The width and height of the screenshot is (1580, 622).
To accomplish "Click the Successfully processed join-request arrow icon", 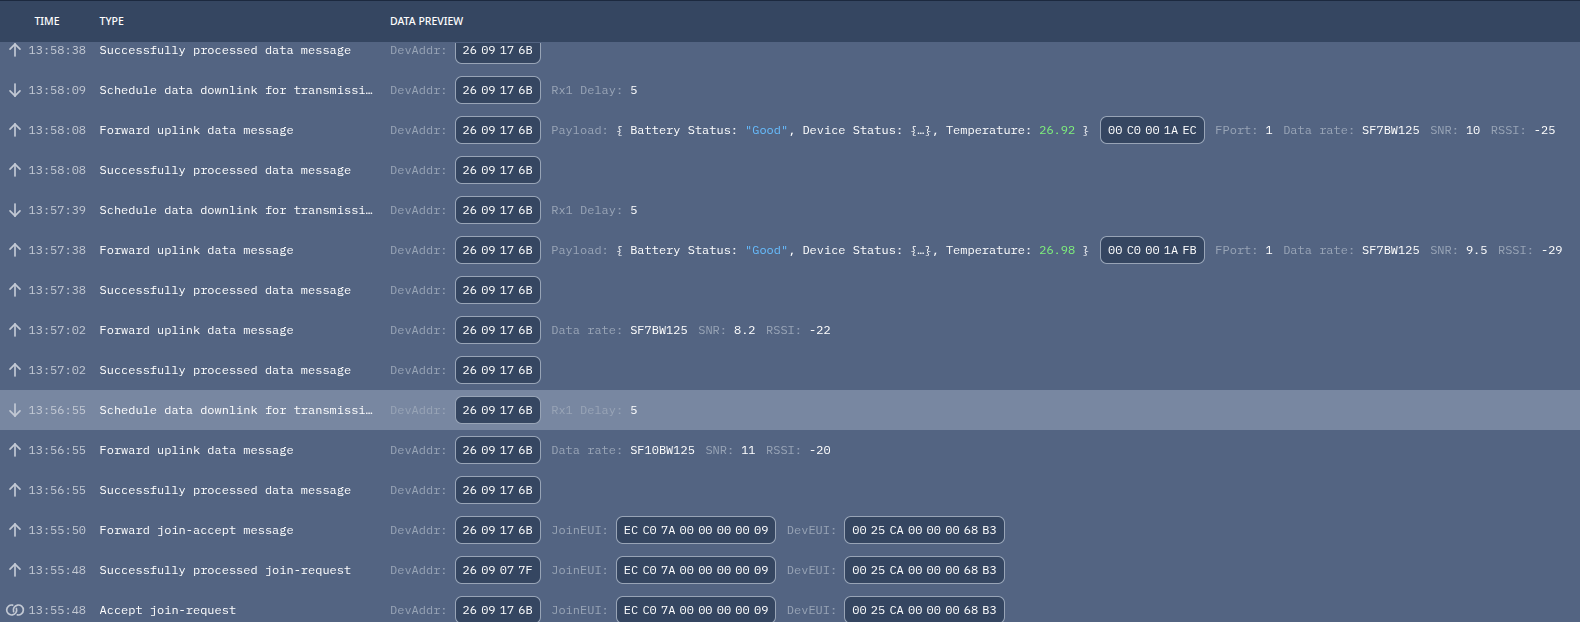I will pyautogui.click(x=15, y=570).
